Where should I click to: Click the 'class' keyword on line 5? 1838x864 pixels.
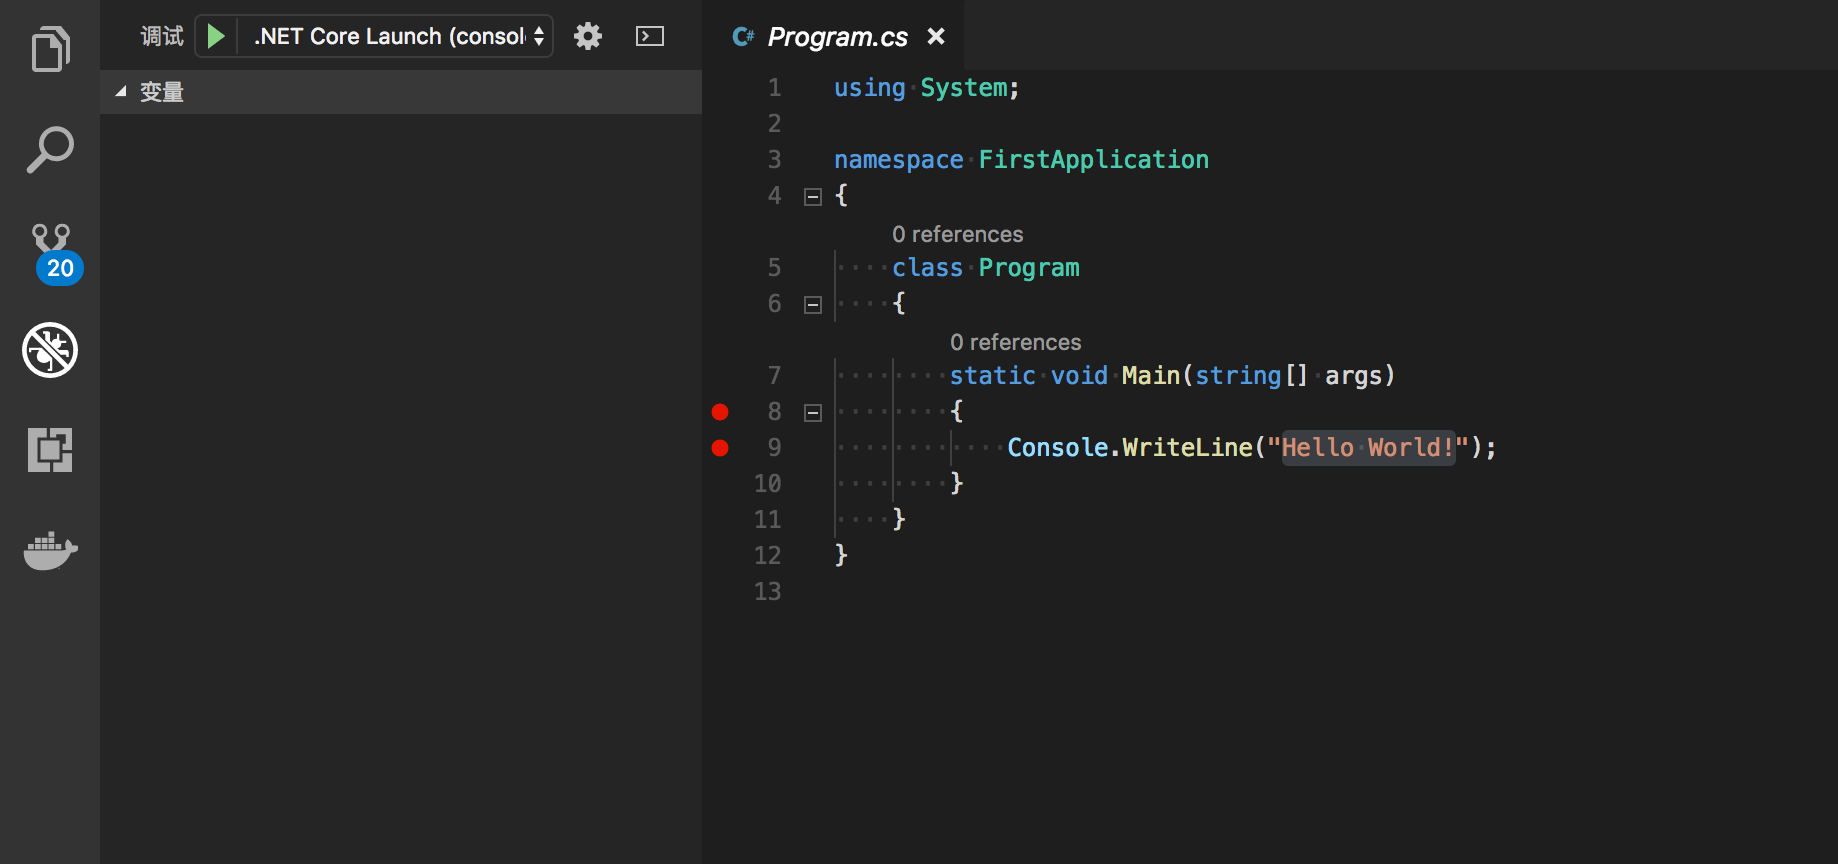click(927, 268)
